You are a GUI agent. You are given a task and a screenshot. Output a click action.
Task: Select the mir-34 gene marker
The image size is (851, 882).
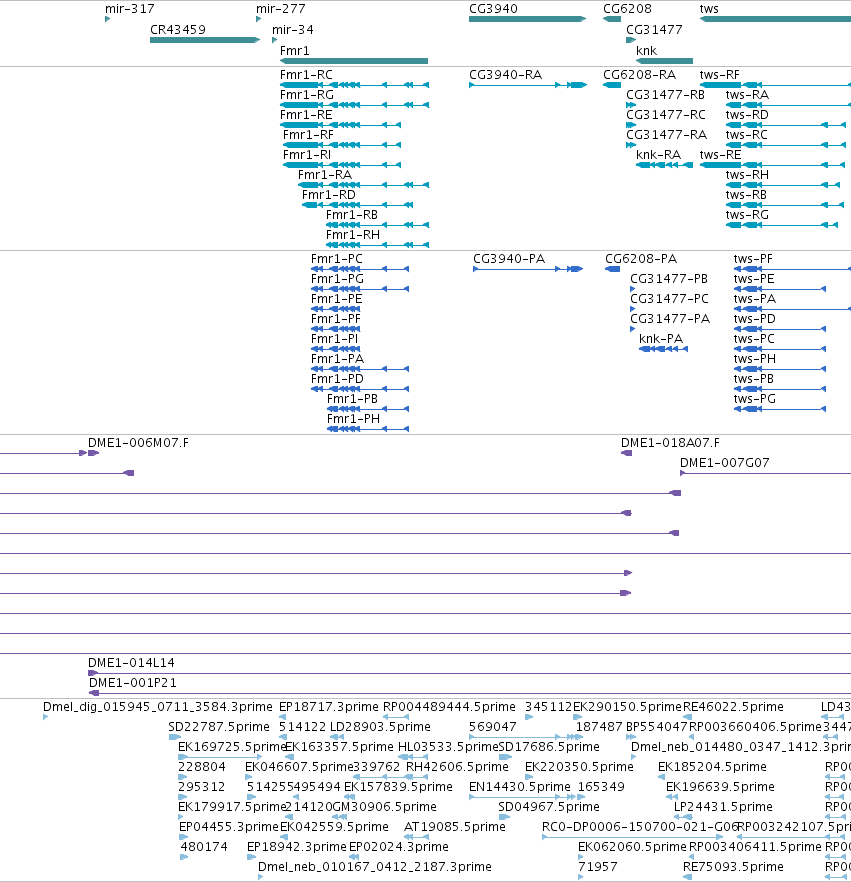point(274,40)
